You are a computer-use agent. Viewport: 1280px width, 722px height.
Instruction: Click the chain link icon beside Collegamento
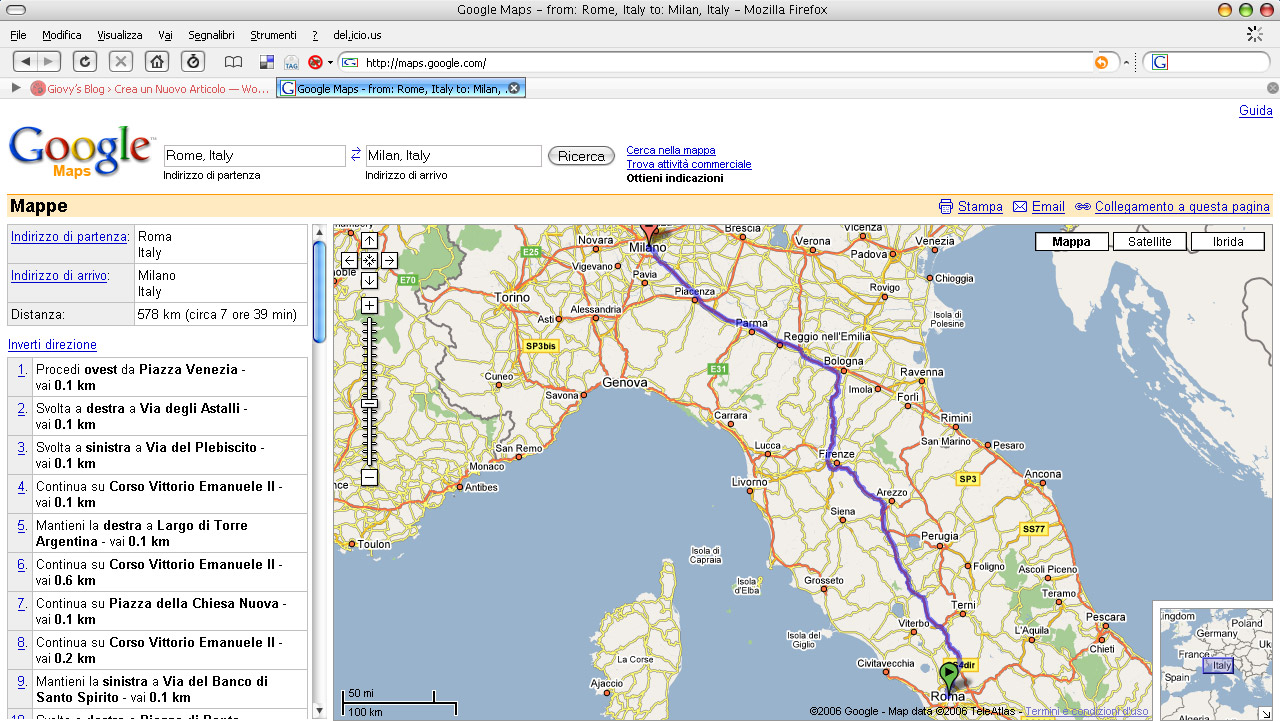pos(1083,207)
